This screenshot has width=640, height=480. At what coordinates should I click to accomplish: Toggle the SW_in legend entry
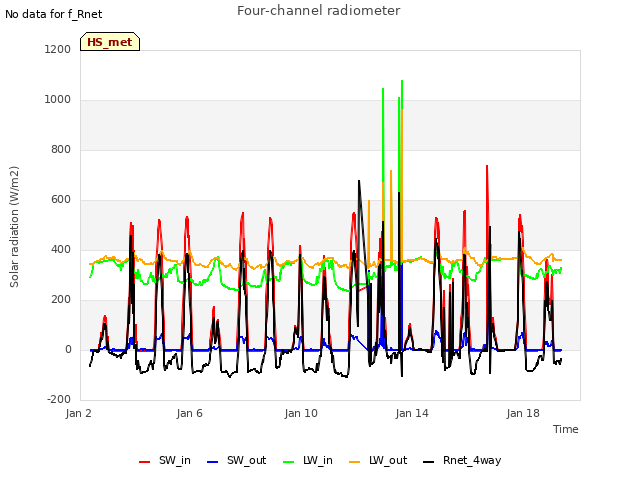[x=164, y=460]
